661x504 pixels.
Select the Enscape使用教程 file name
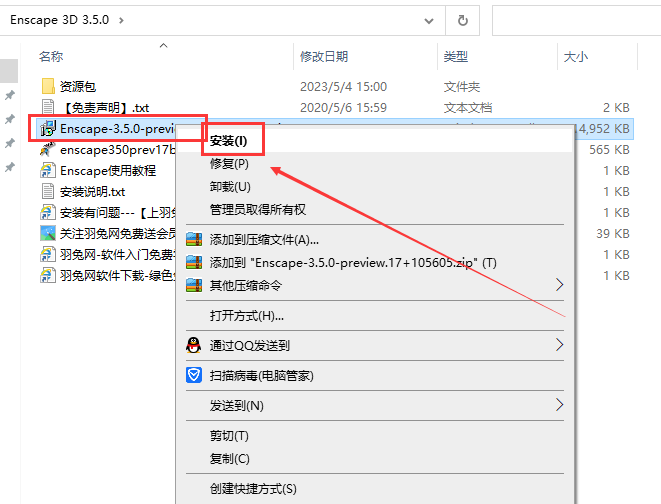tap(108, 171)
